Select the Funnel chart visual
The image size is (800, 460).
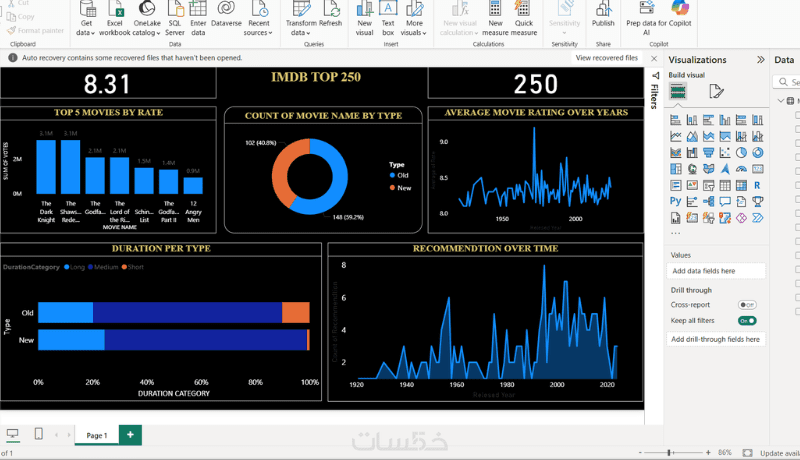(708, 152)
